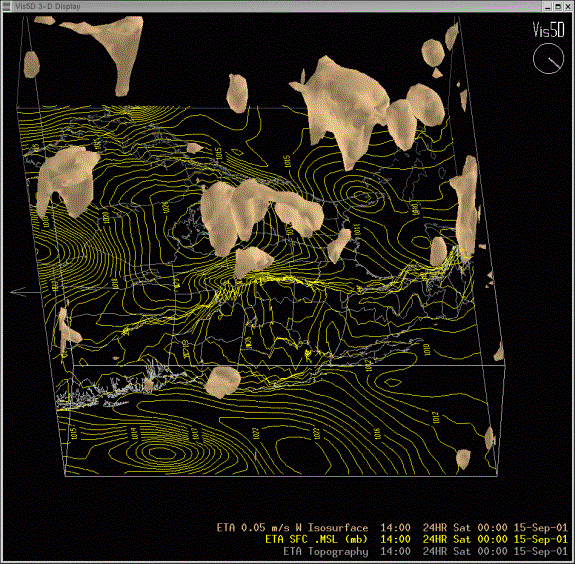Maximize the Vis5D 3-D Display window
Image resolution: width=575 pixels, height=564 pixels.
pos(558,6)
